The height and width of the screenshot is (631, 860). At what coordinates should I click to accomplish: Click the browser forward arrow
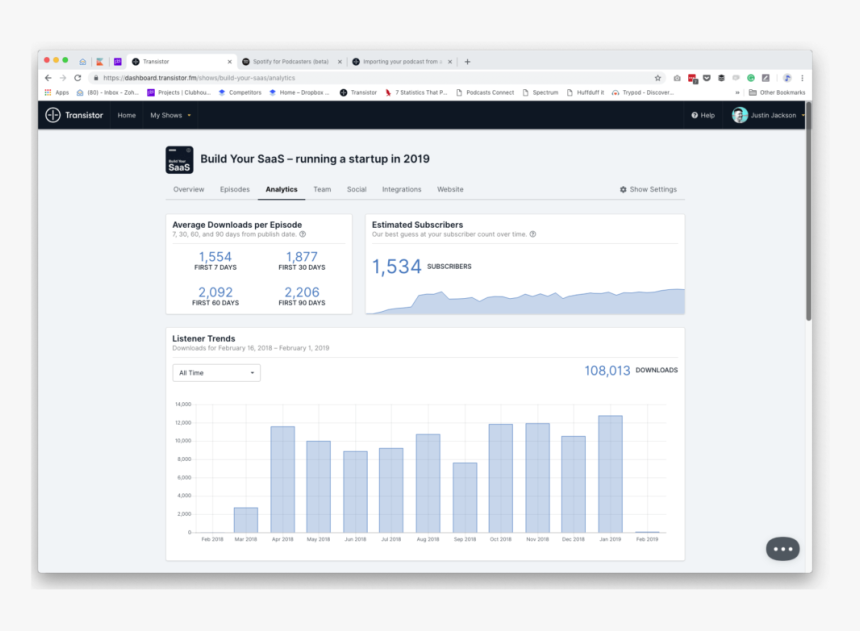pos(63,78)
